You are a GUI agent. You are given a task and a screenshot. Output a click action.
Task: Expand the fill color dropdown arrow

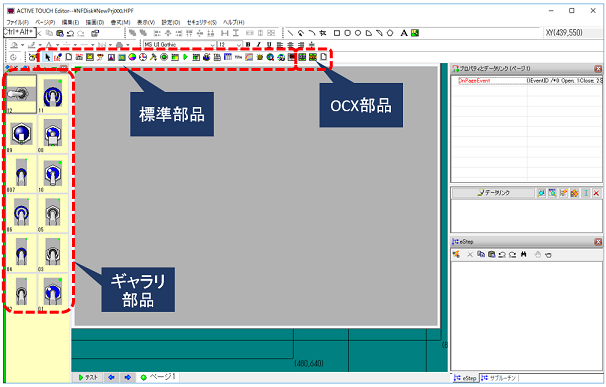click(x=22, y=45)
